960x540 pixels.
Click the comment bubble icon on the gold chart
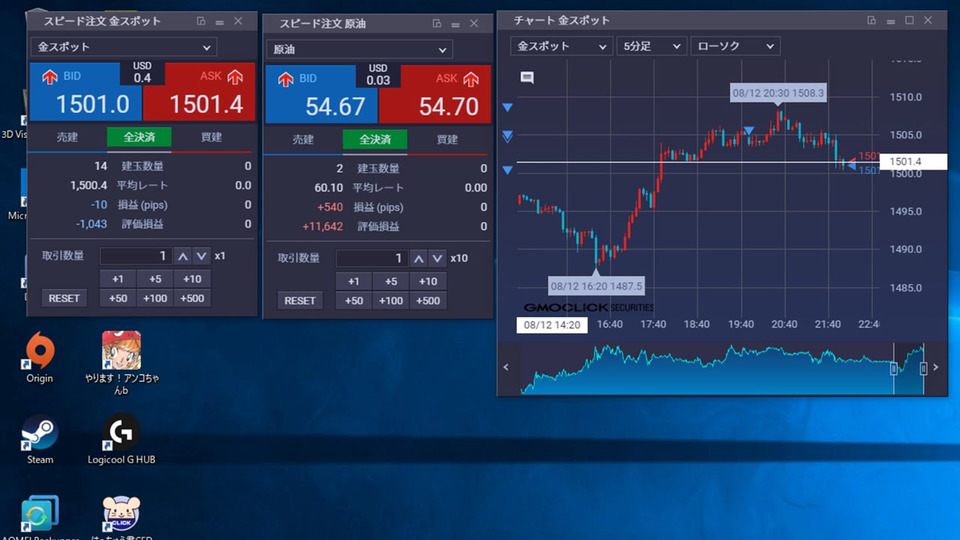527,78
